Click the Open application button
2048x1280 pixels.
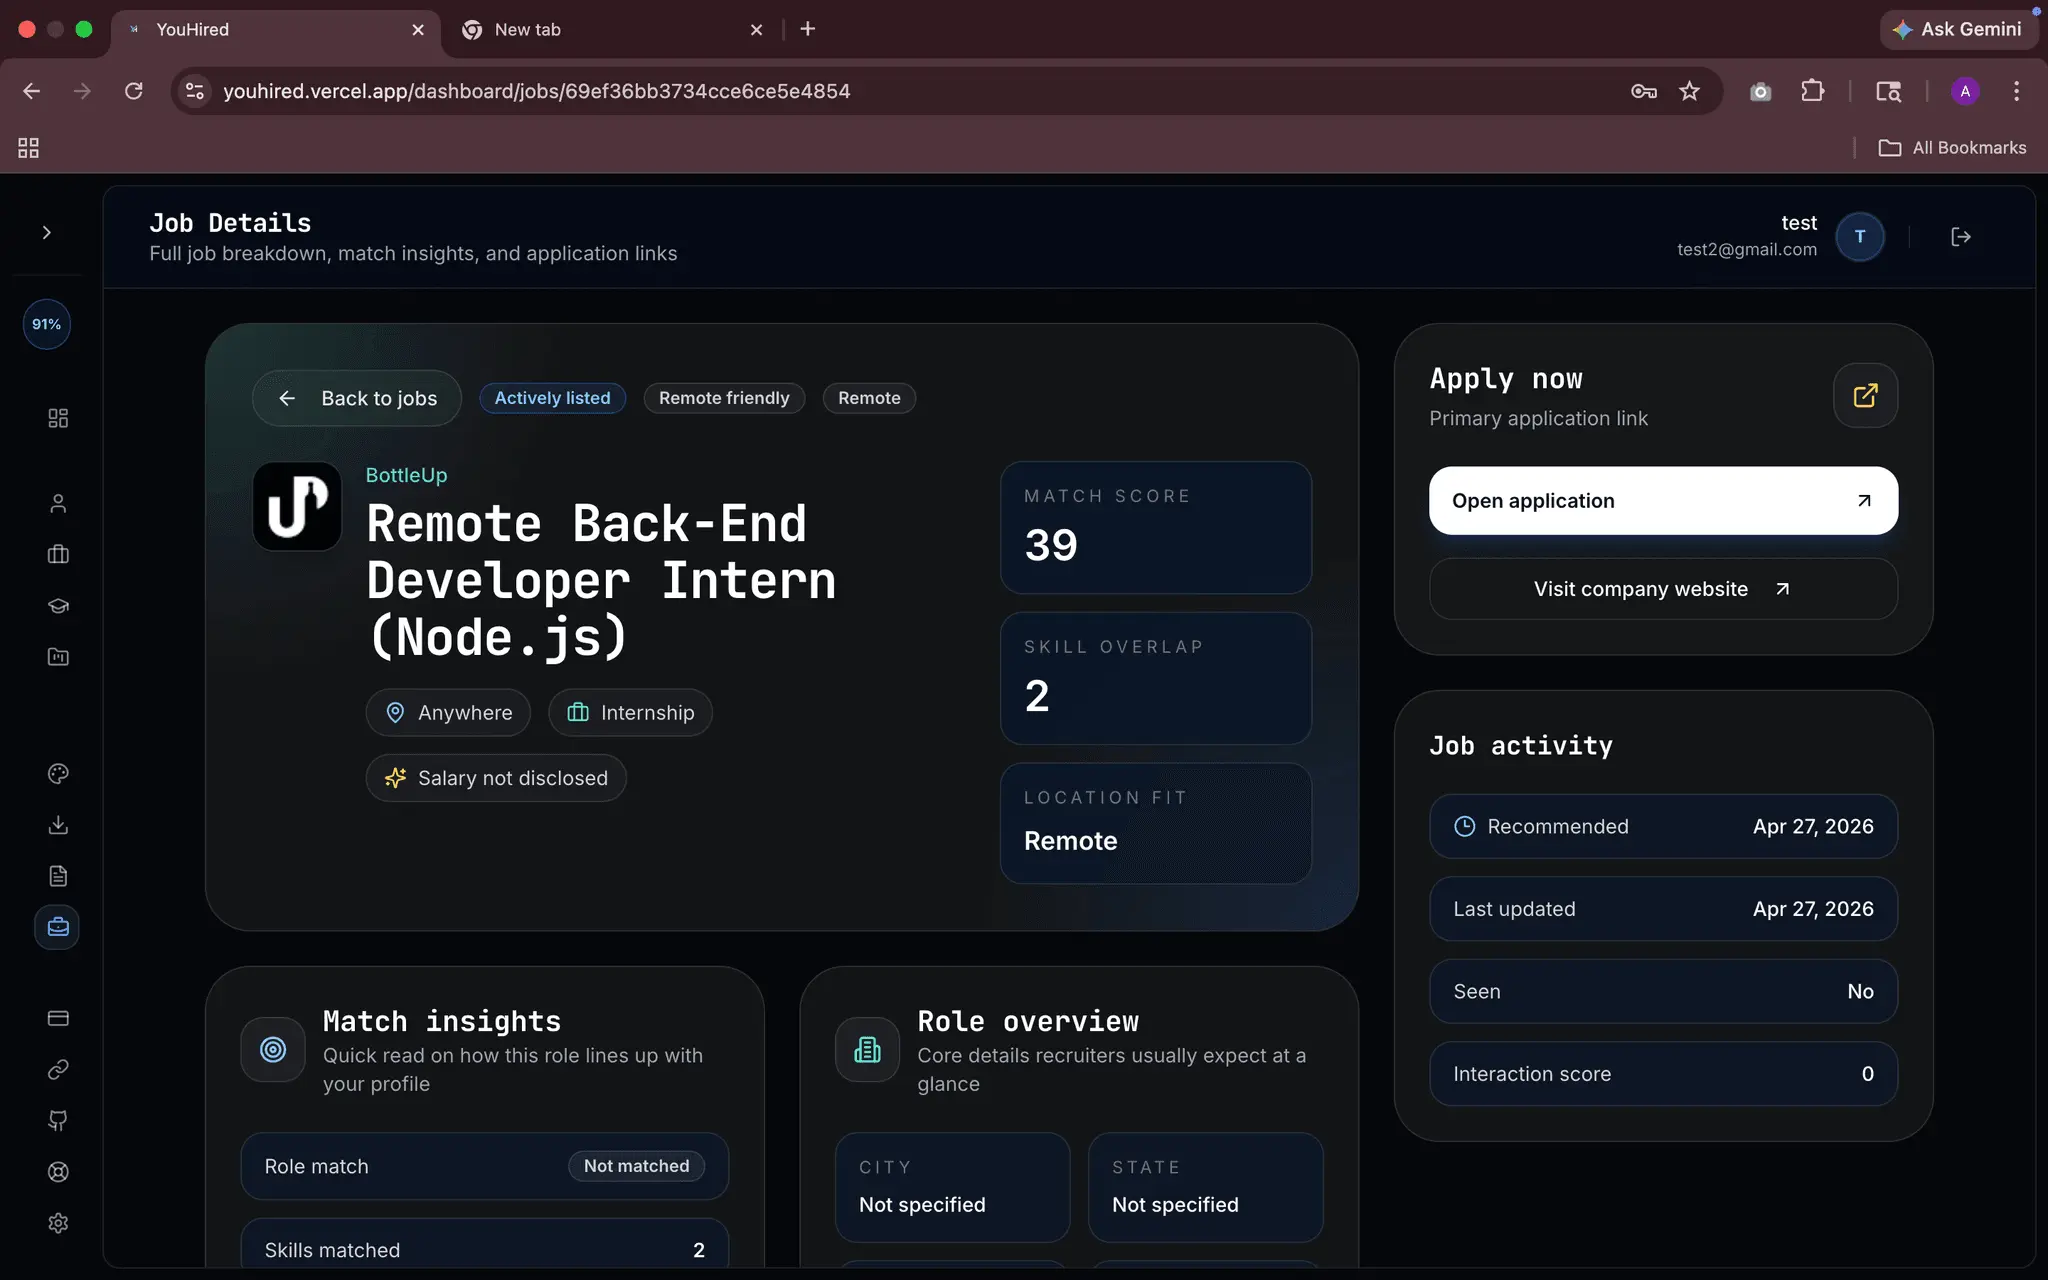(x=1663, y=501)
